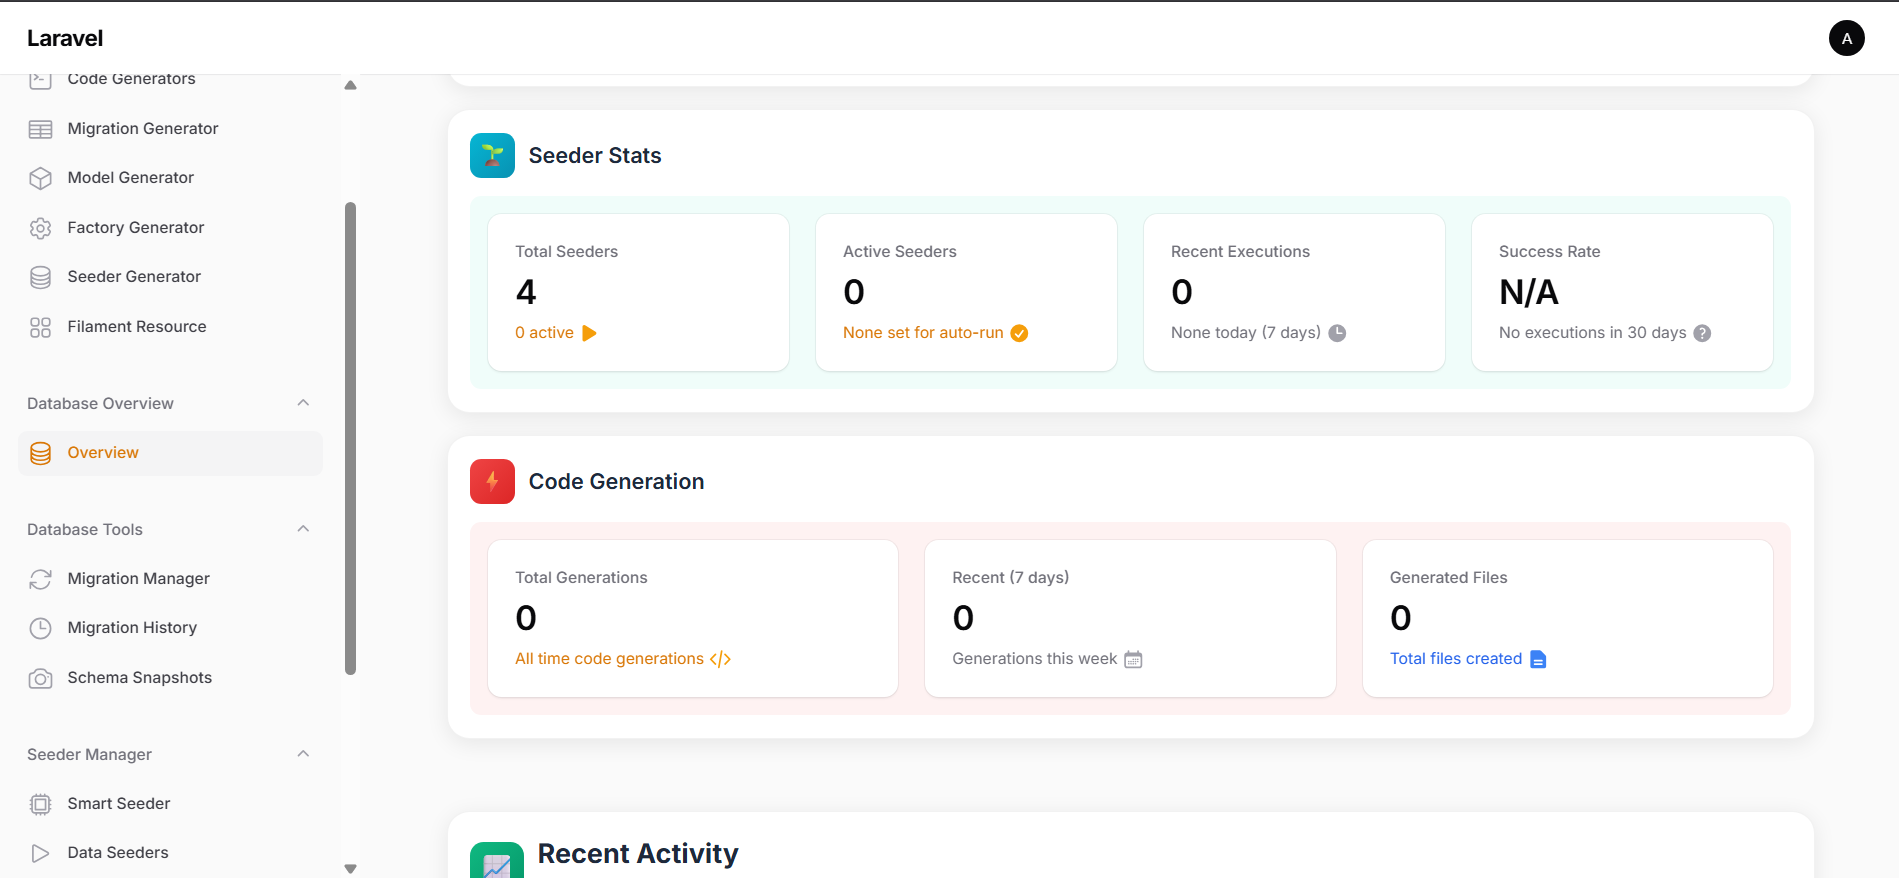Click the Seeder Generator database icon
The height and width of the screenshot is (878, 1899).
[40, 277]
